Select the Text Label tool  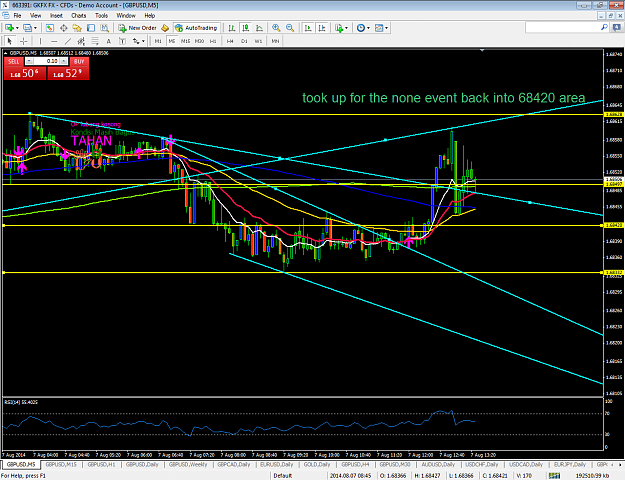click(x=122, y=41)
